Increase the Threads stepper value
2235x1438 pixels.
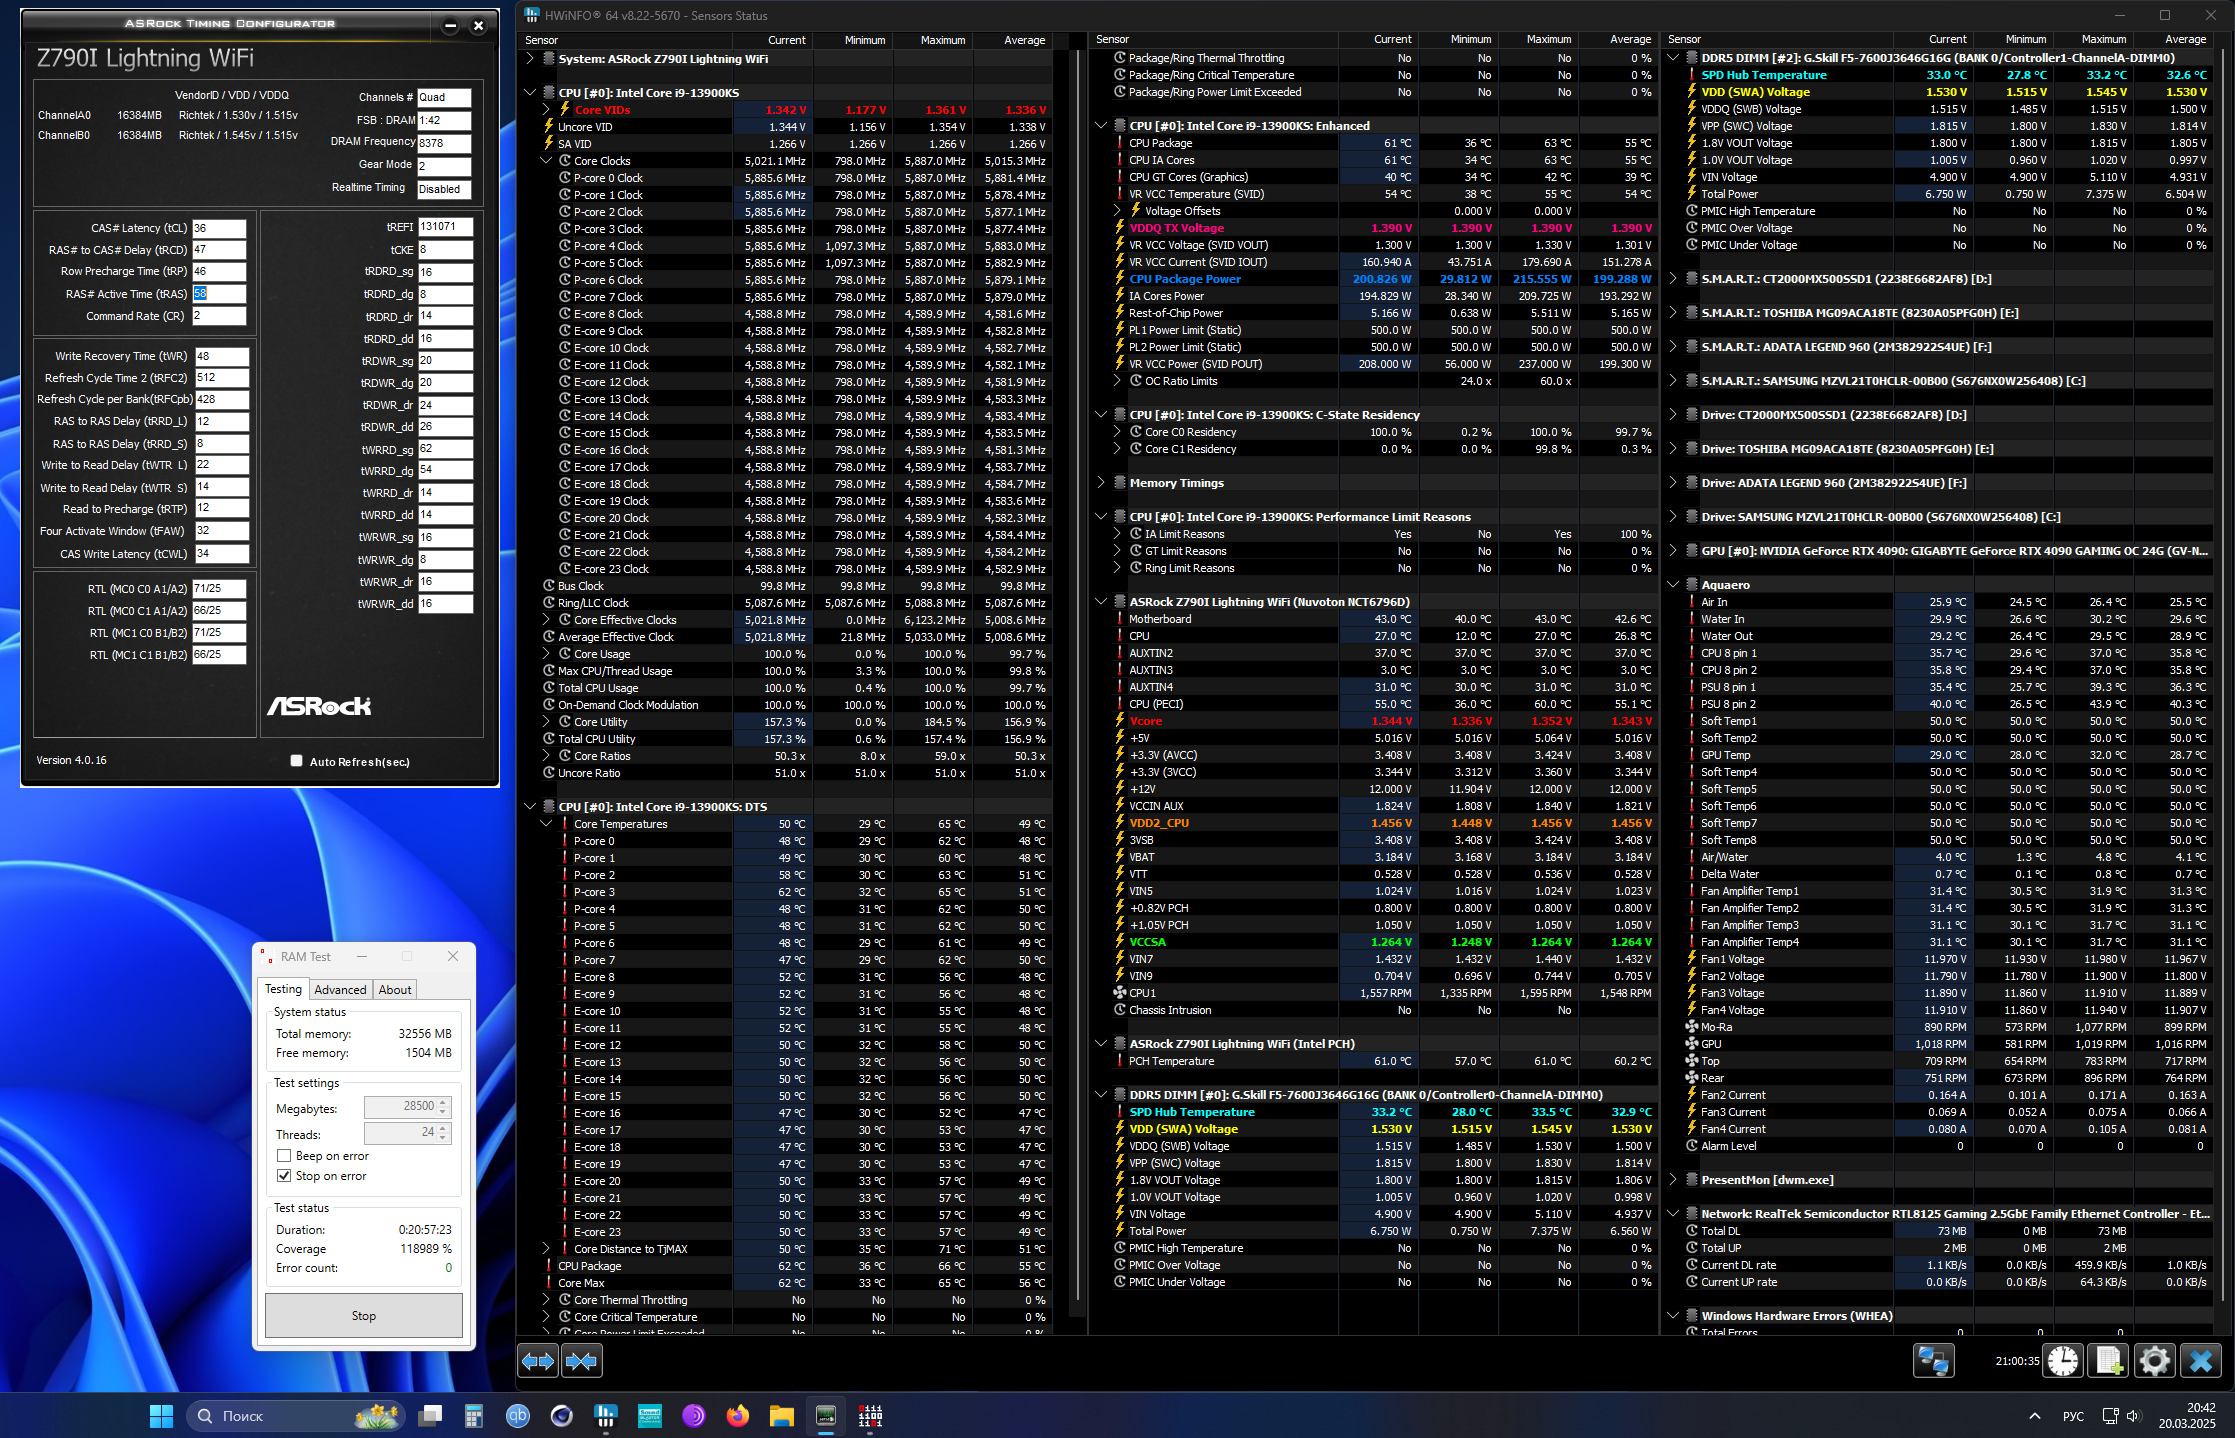444,1128
